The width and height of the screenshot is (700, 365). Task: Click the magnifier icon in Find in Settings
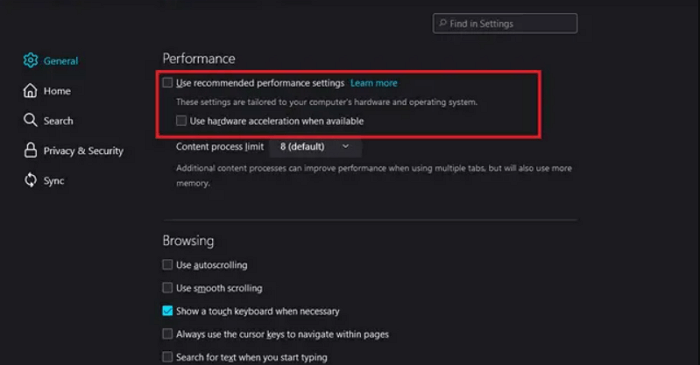[x=442, y=23]
